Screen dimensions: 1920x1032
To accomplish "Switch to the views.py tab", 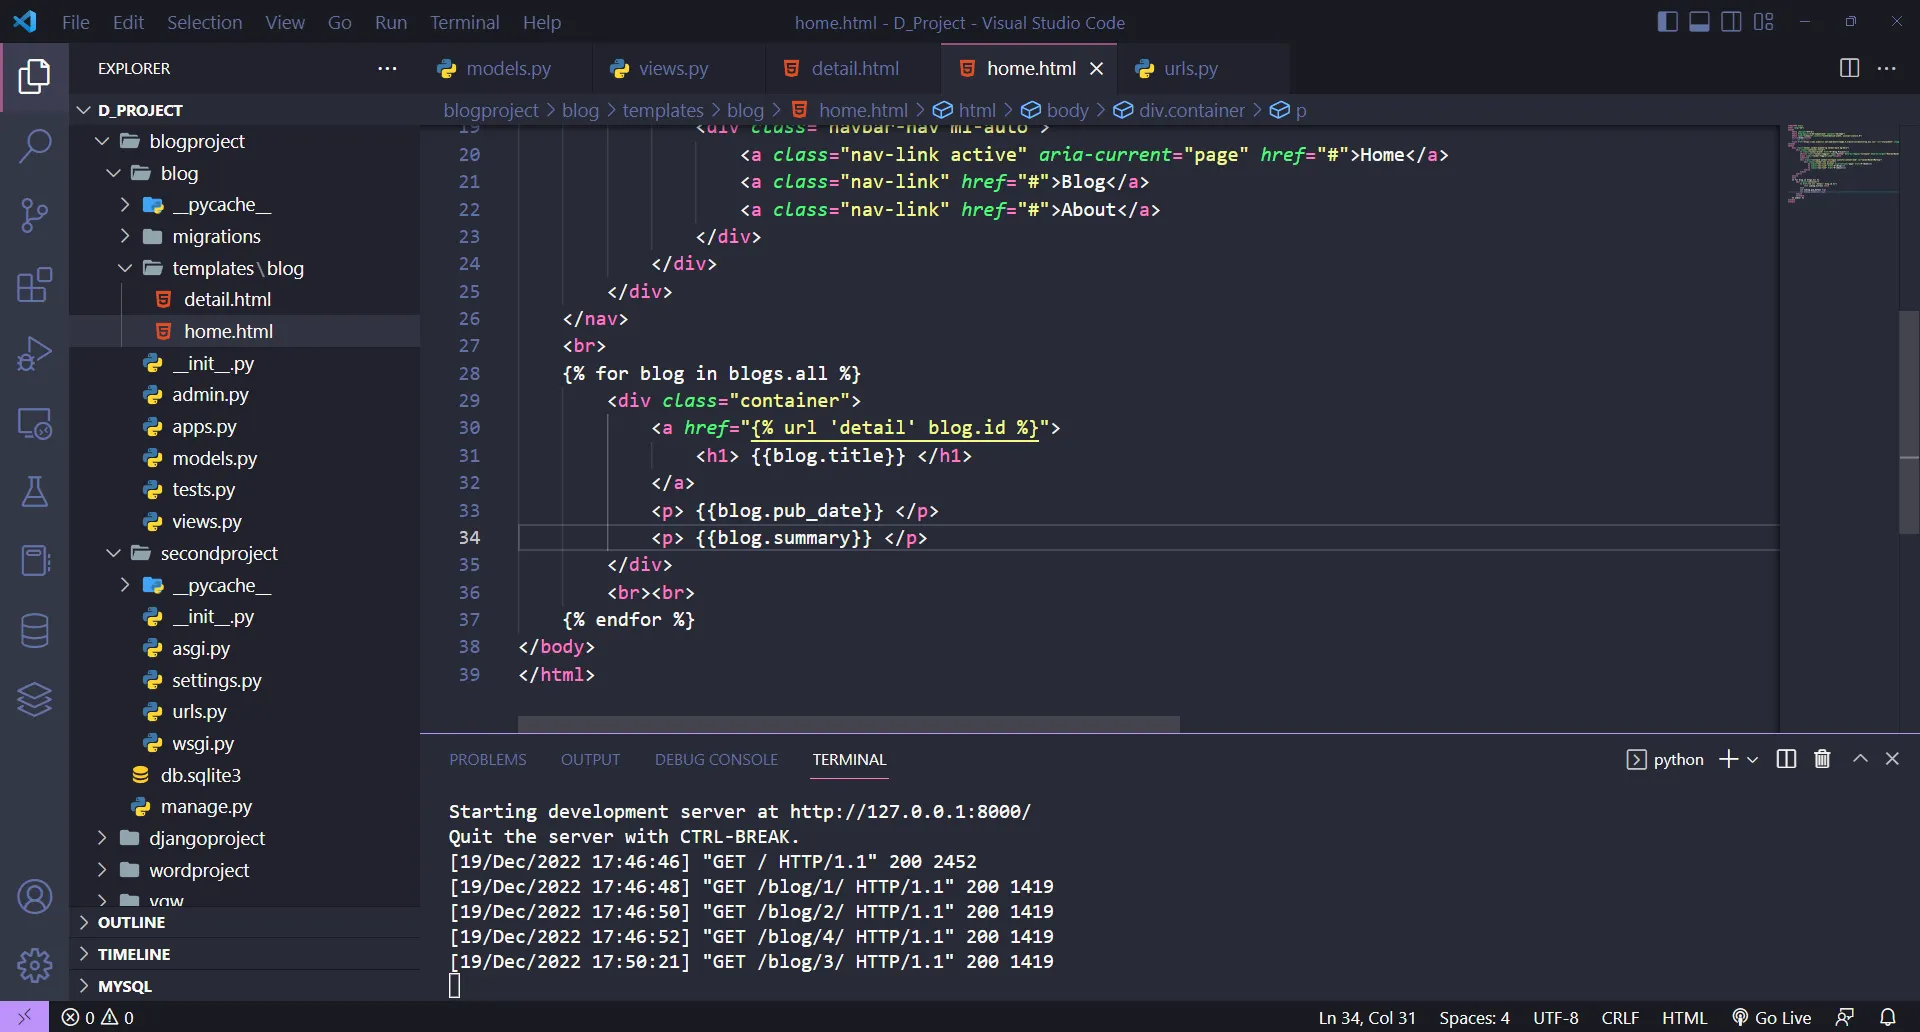I will tap(672, 68).
